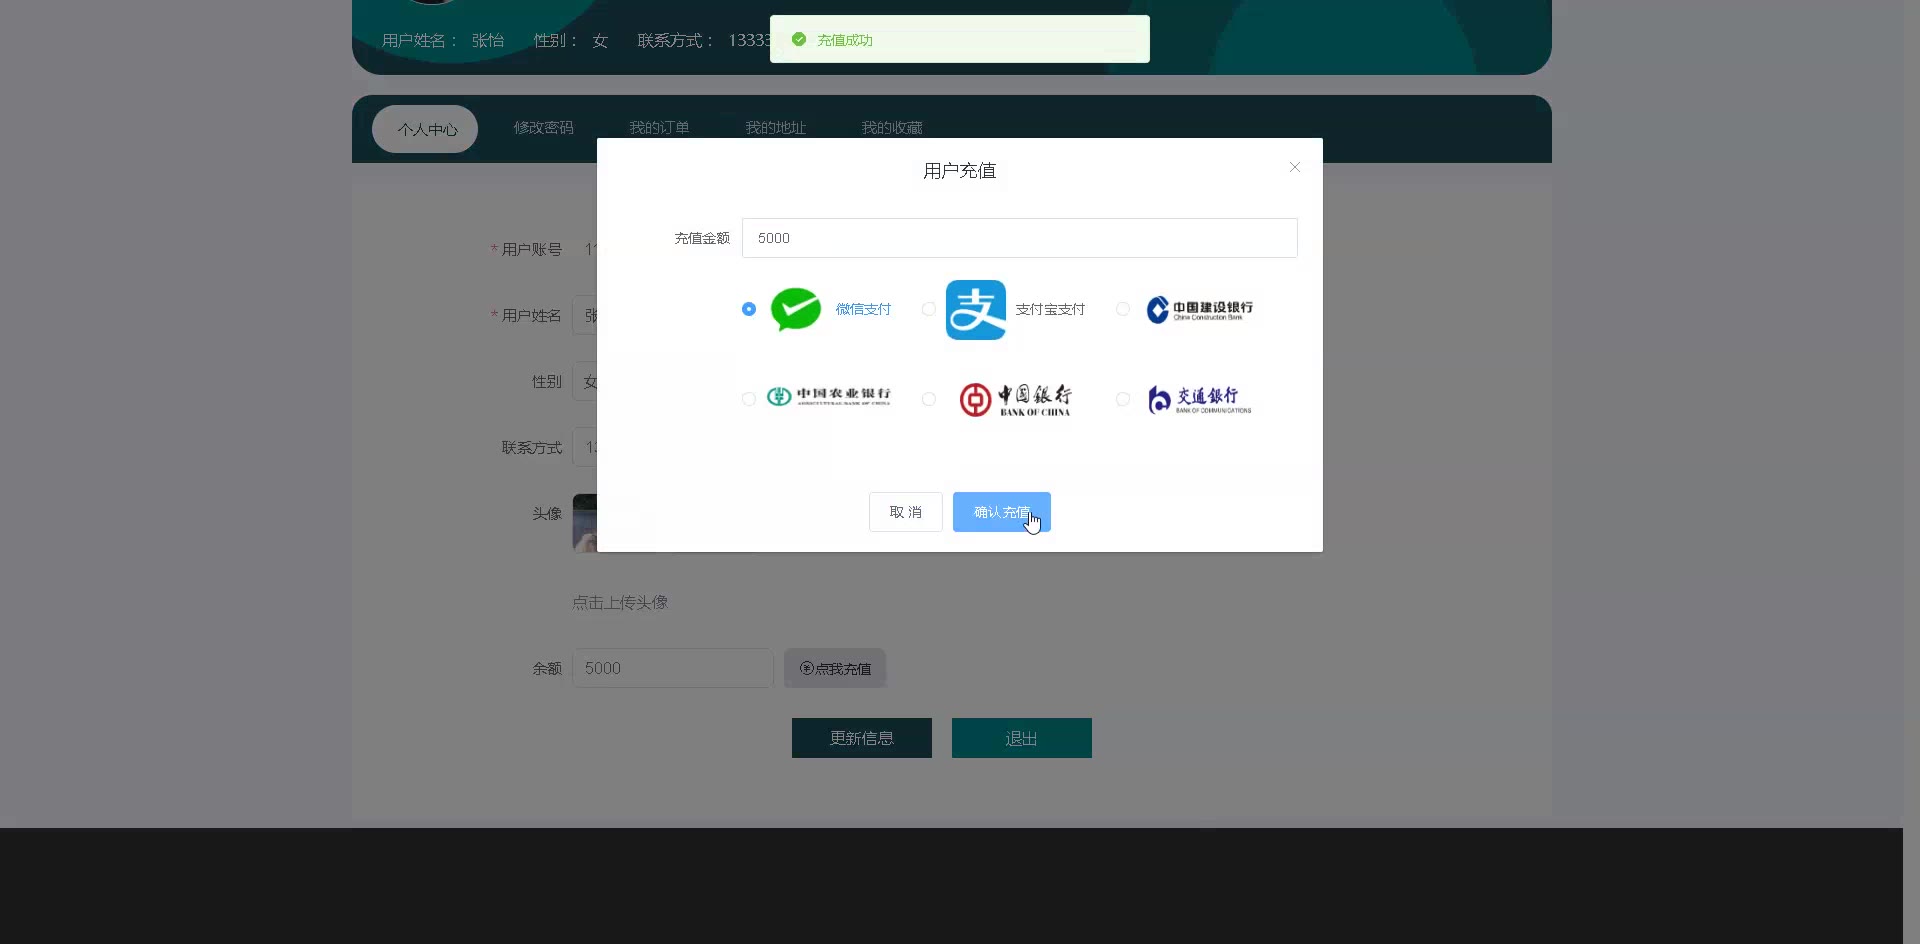Image resolution: width=1920 pixels, height=944 pixels.
Task: Switch to the 我的订单 tab
Action: (x=659, y=128)
